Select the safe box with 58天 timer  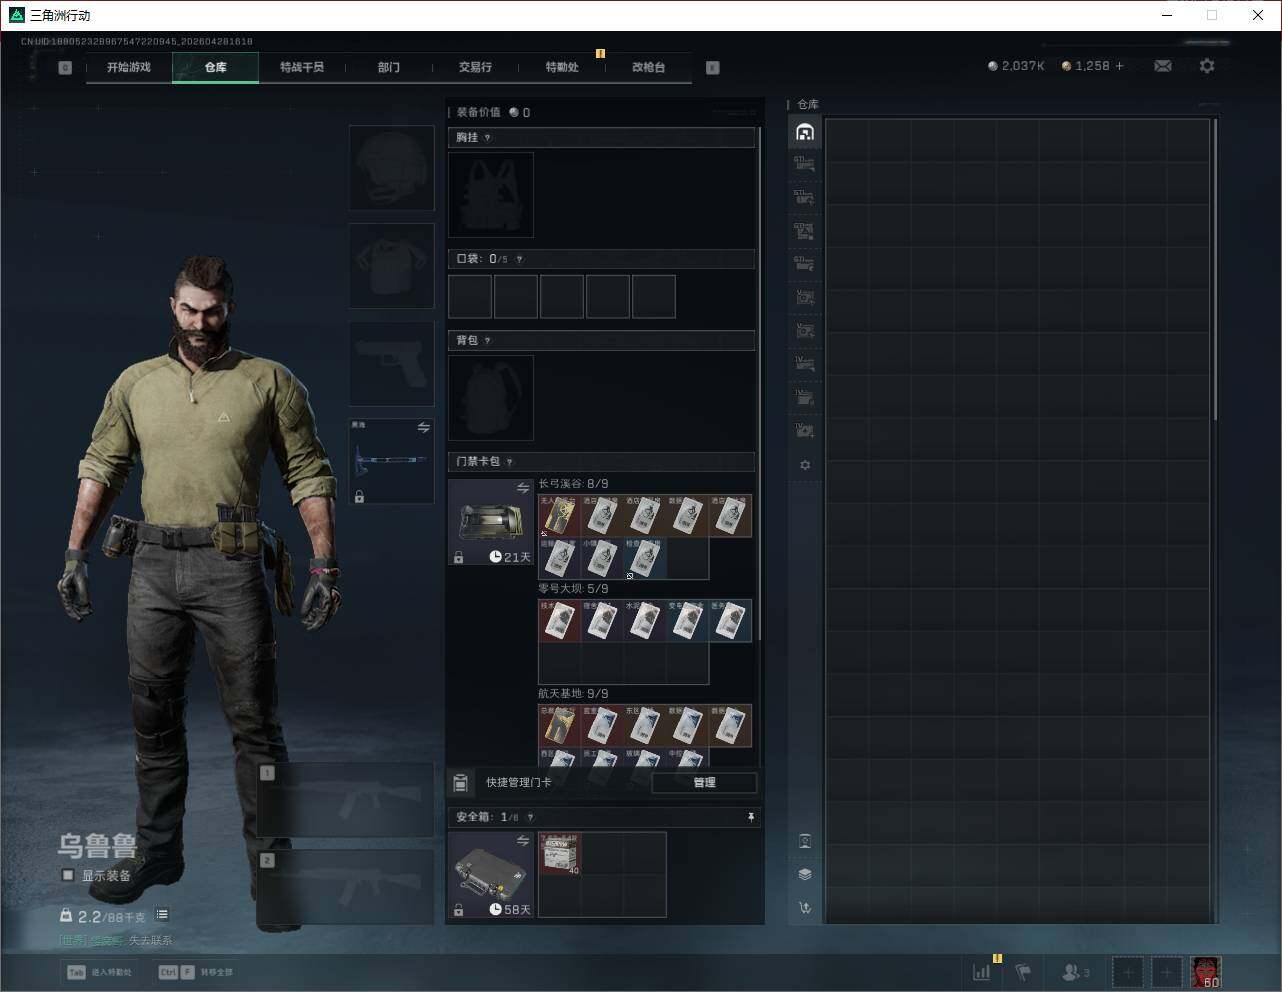click(491, 875)
